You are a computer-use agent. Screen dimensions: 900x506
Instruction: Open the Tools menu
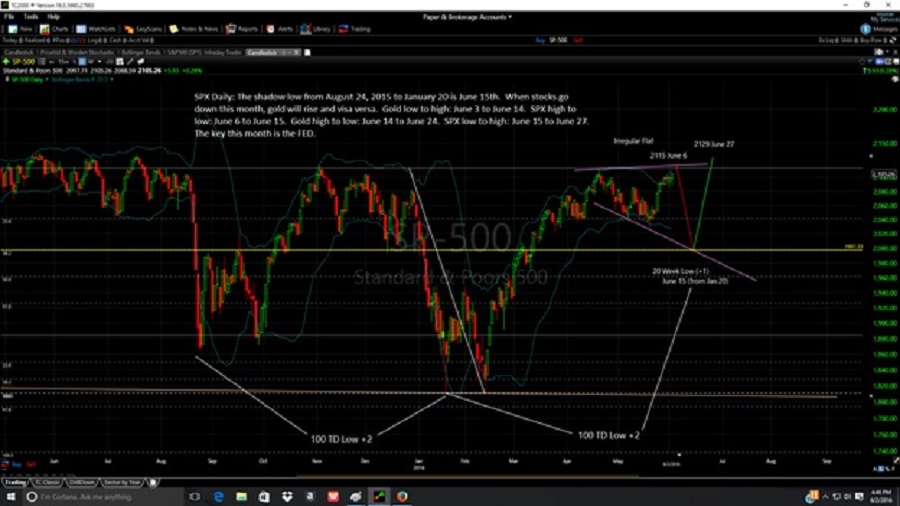(x=30, y=17)
